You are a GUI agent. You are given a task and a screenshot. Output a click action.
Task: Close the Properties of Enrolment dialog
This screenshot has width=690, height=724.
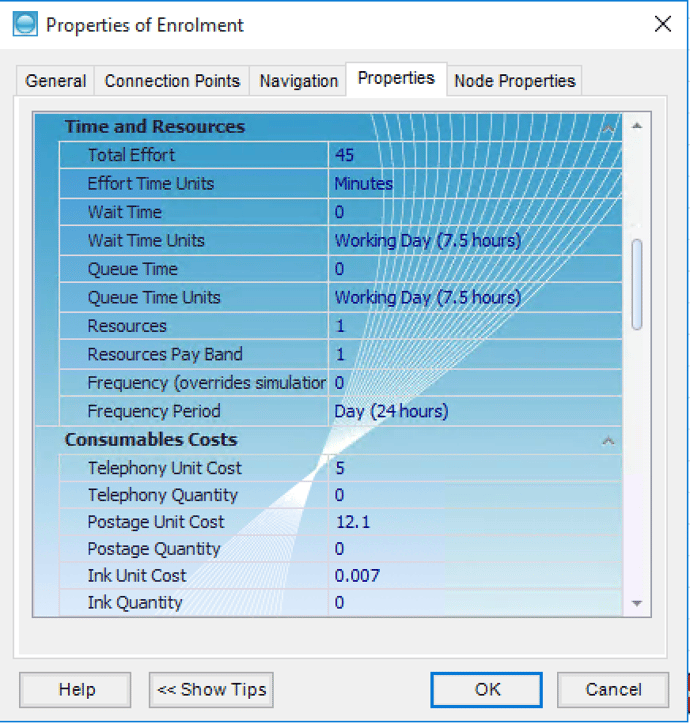(663, 24)
